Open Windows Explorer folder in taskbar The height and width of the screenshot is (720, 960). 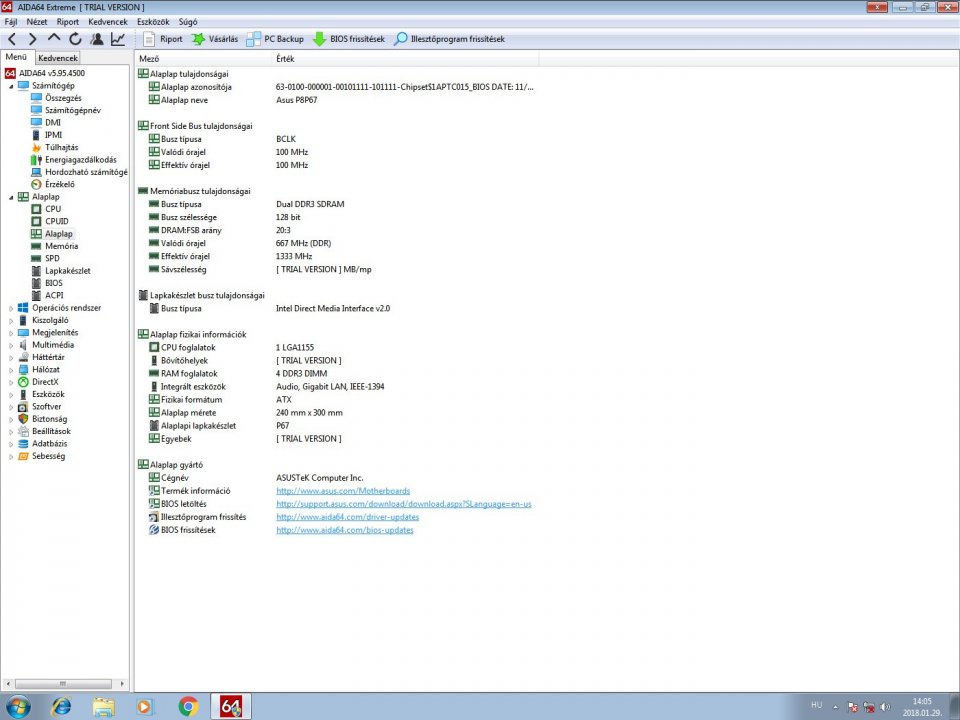click(103, 707)
